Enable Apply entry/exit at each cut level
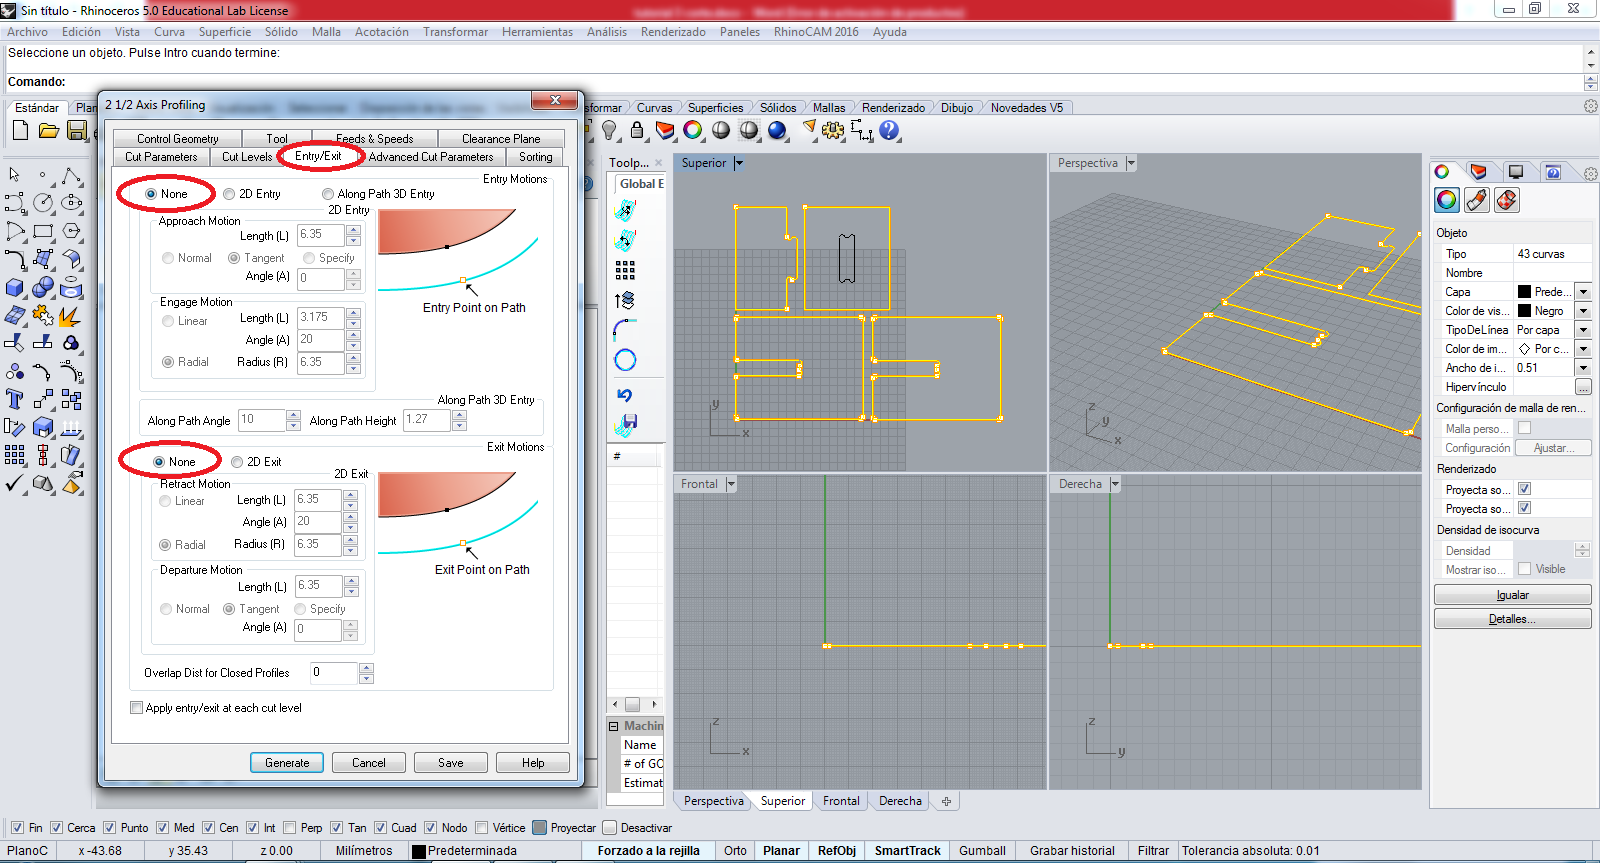Screen dimensions: 1600x863 [x=136, y=708]
